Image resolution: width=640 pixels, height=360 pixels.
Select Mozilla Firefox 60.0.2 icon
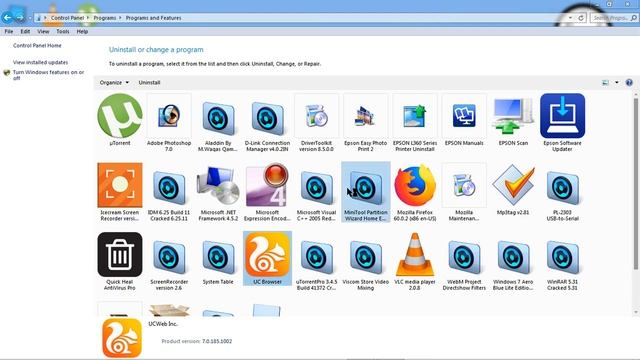pyautogui.click(x=415, y=185)
